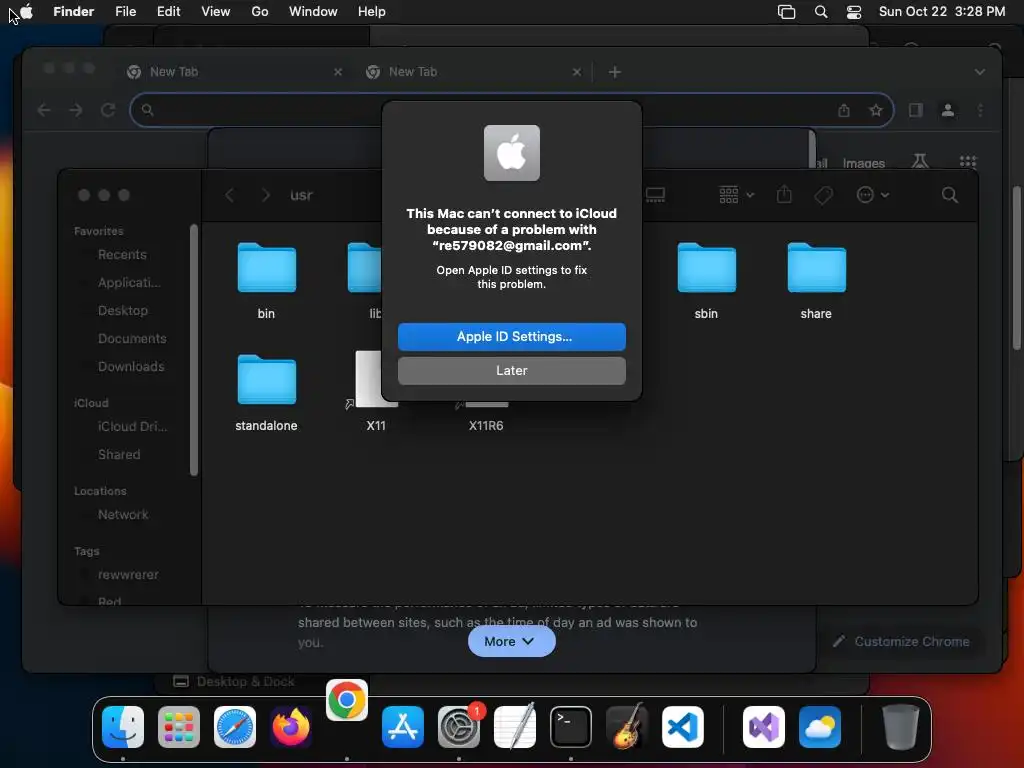Open the Go menu

(260, 11)
